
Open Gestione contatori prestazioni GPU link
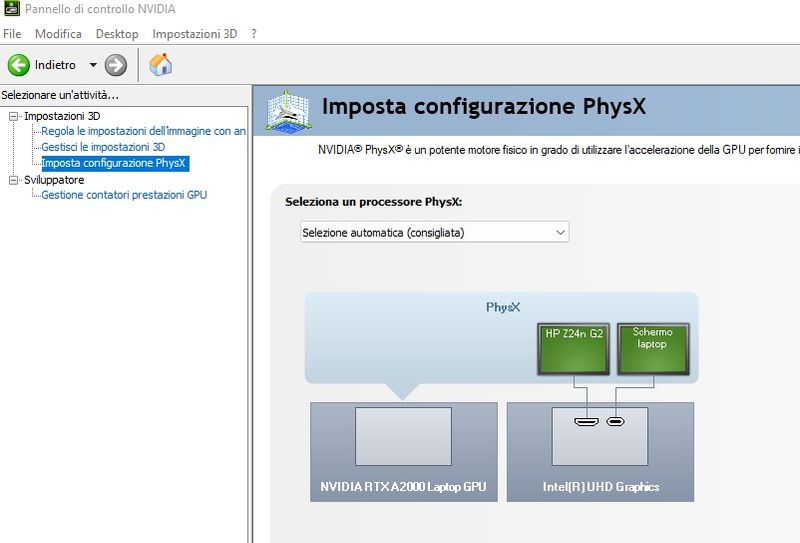point(124,195)
